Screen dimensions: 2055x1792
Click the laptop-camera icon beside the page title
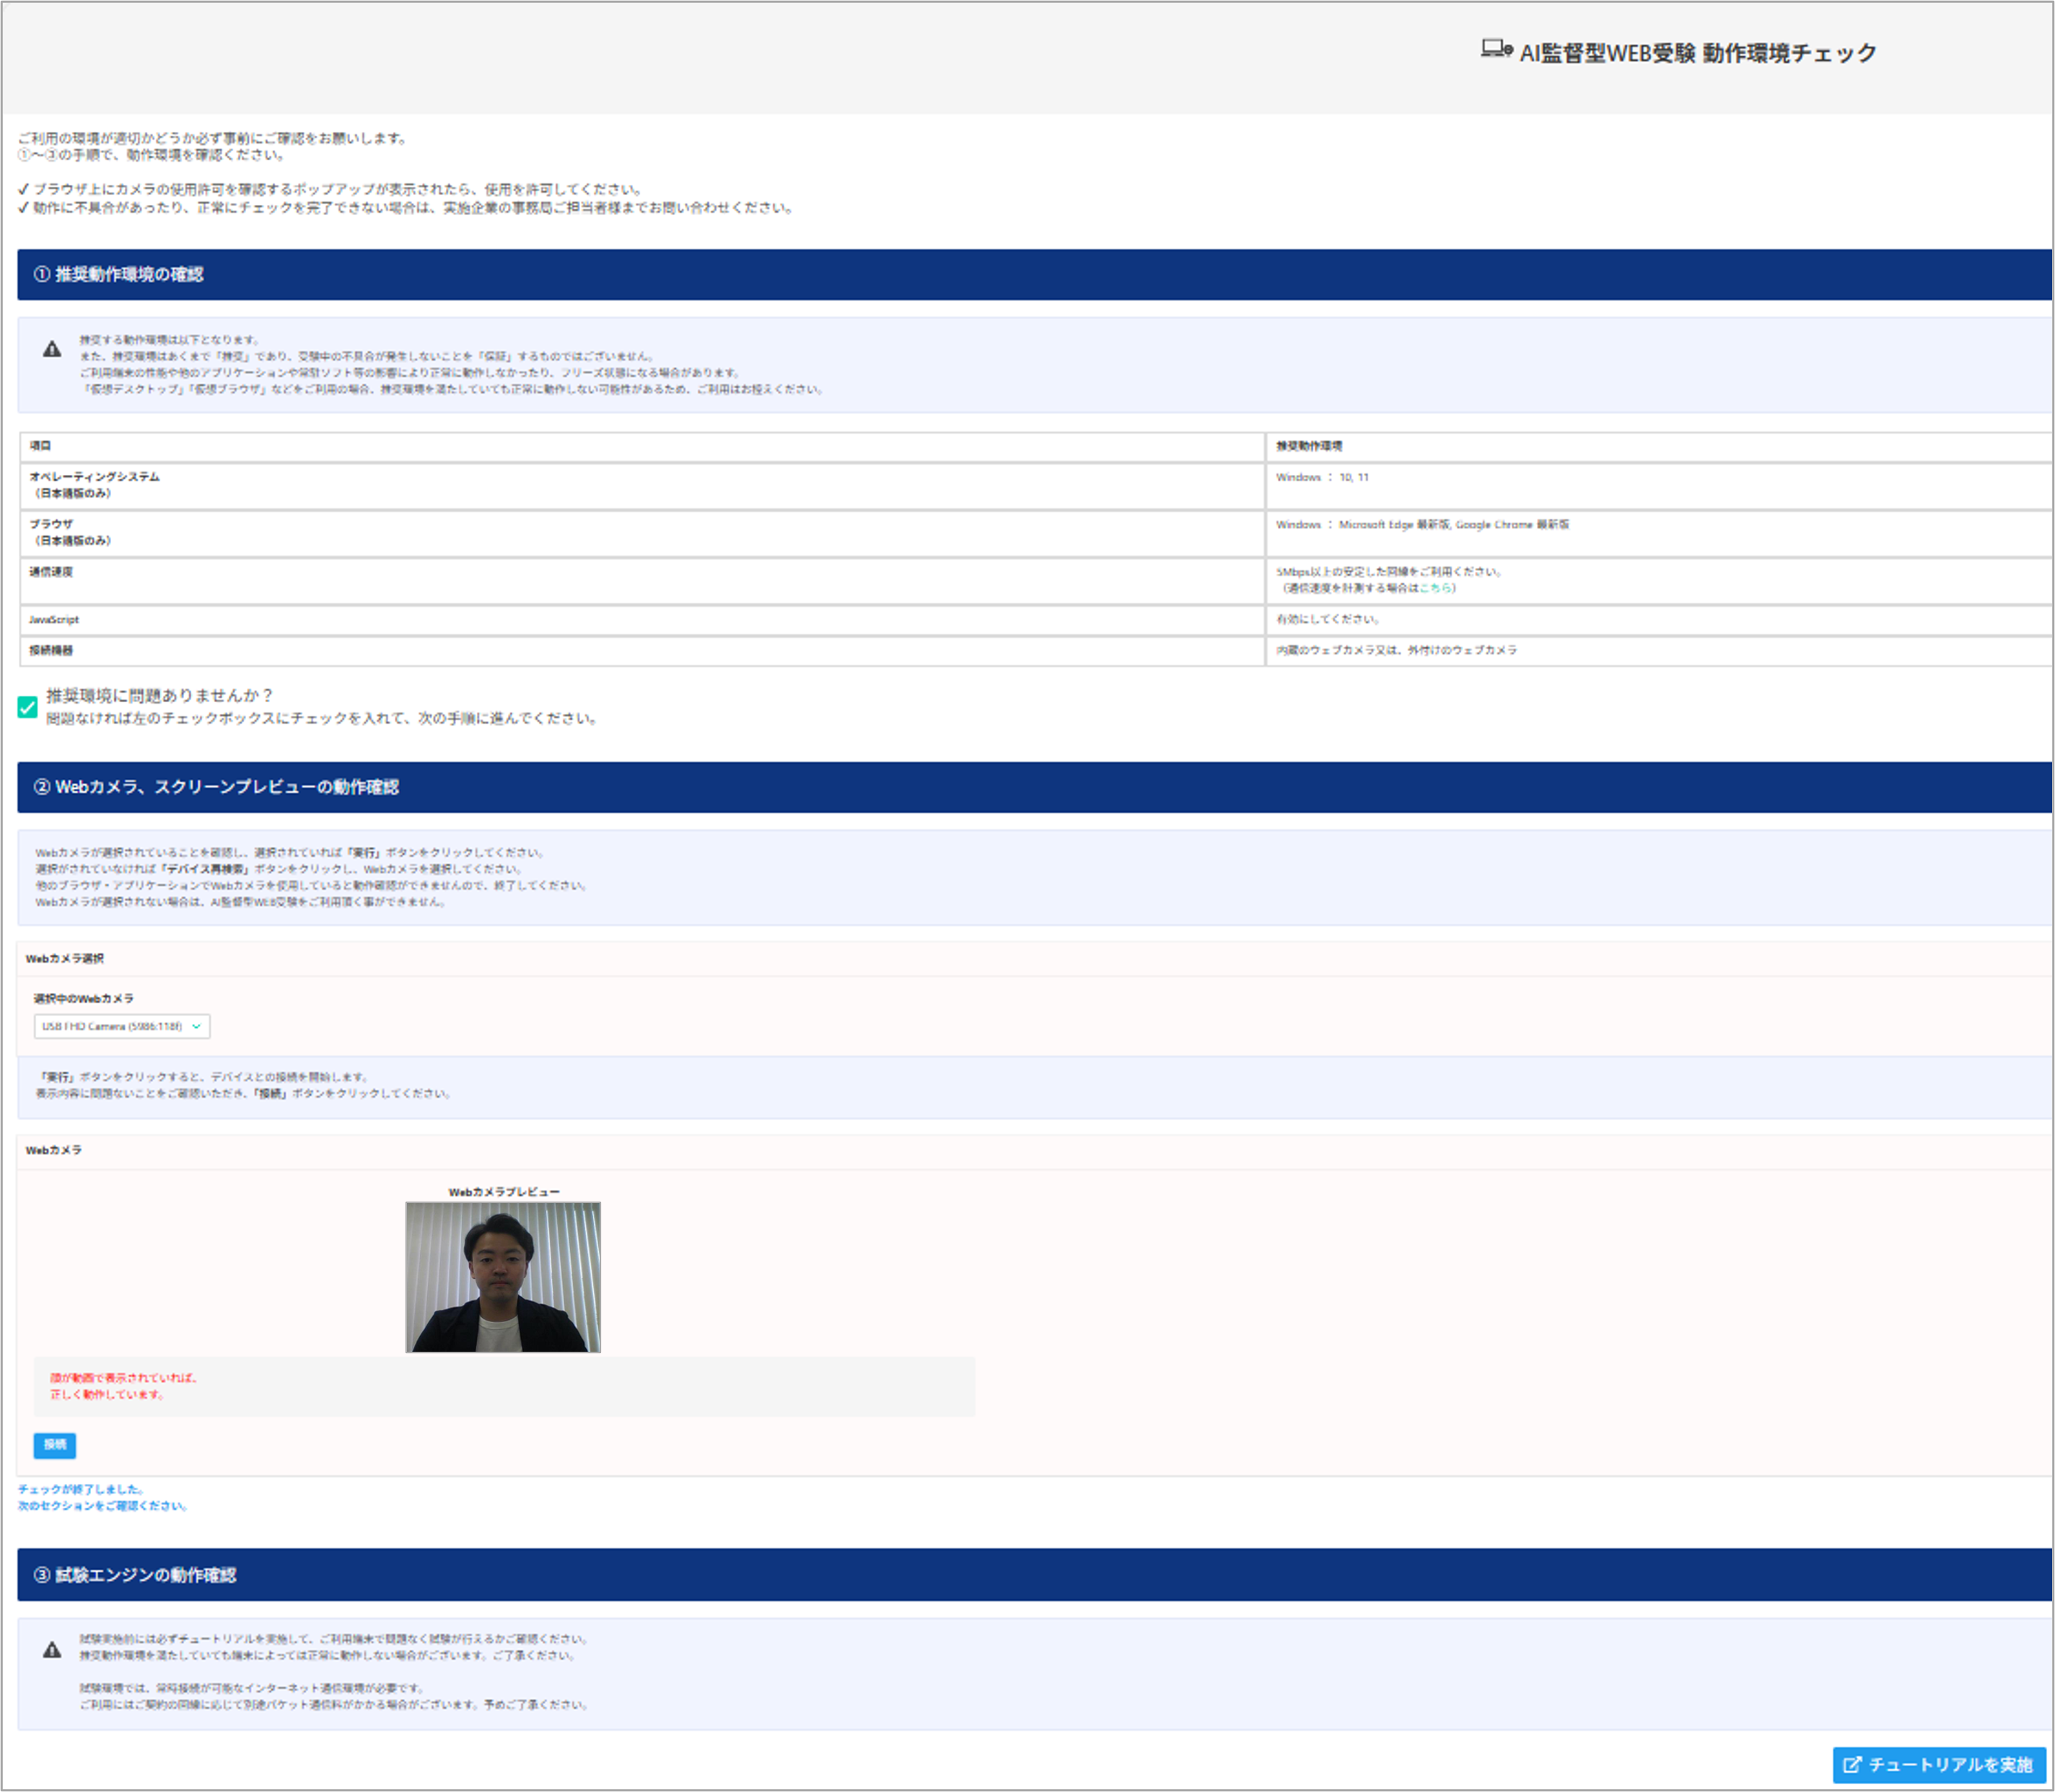click(1496, 49)
